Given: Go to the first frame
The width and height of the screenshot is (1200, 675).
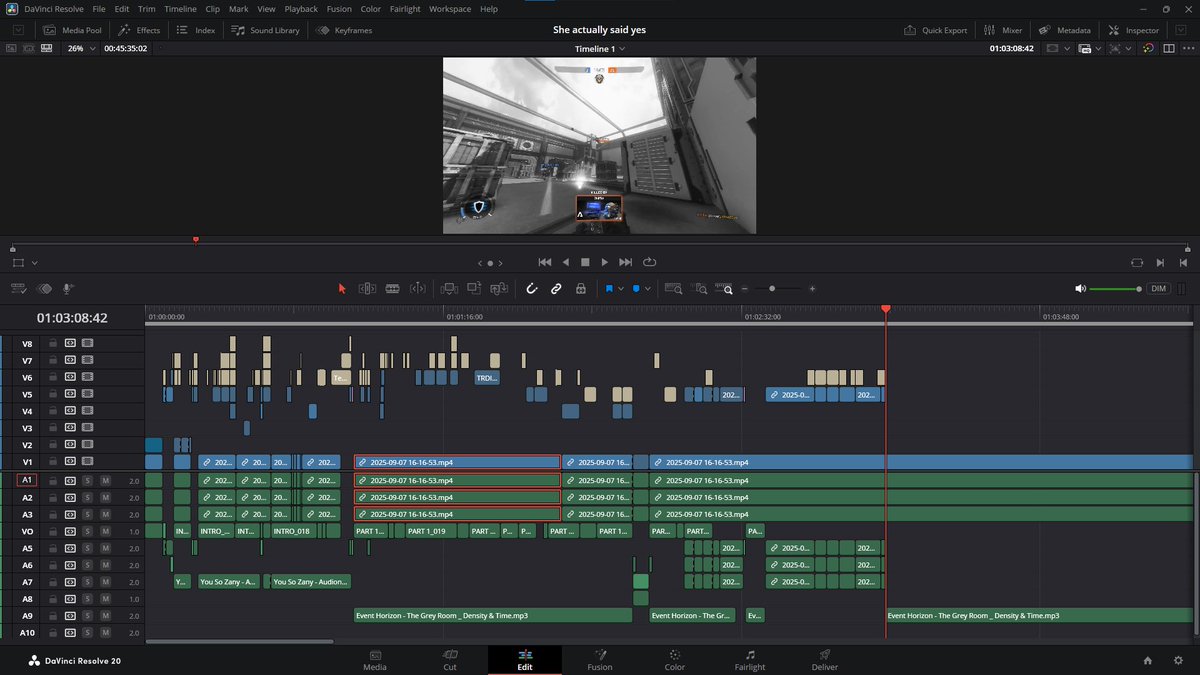Looking at the screenshot, I should (x=545, y=262).
